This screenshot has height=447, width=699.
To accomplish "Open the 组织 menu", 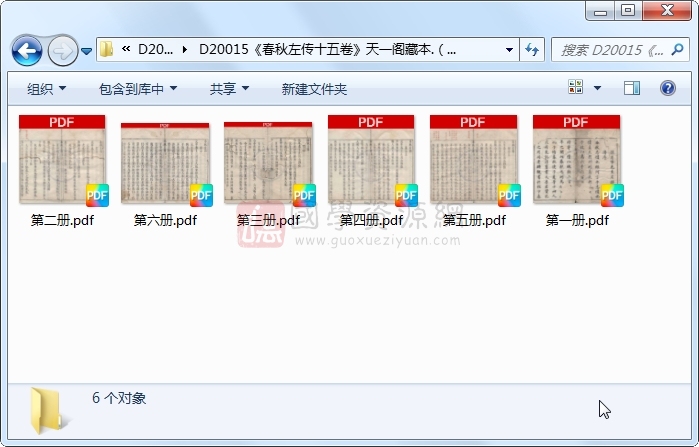I will [46, 89].
